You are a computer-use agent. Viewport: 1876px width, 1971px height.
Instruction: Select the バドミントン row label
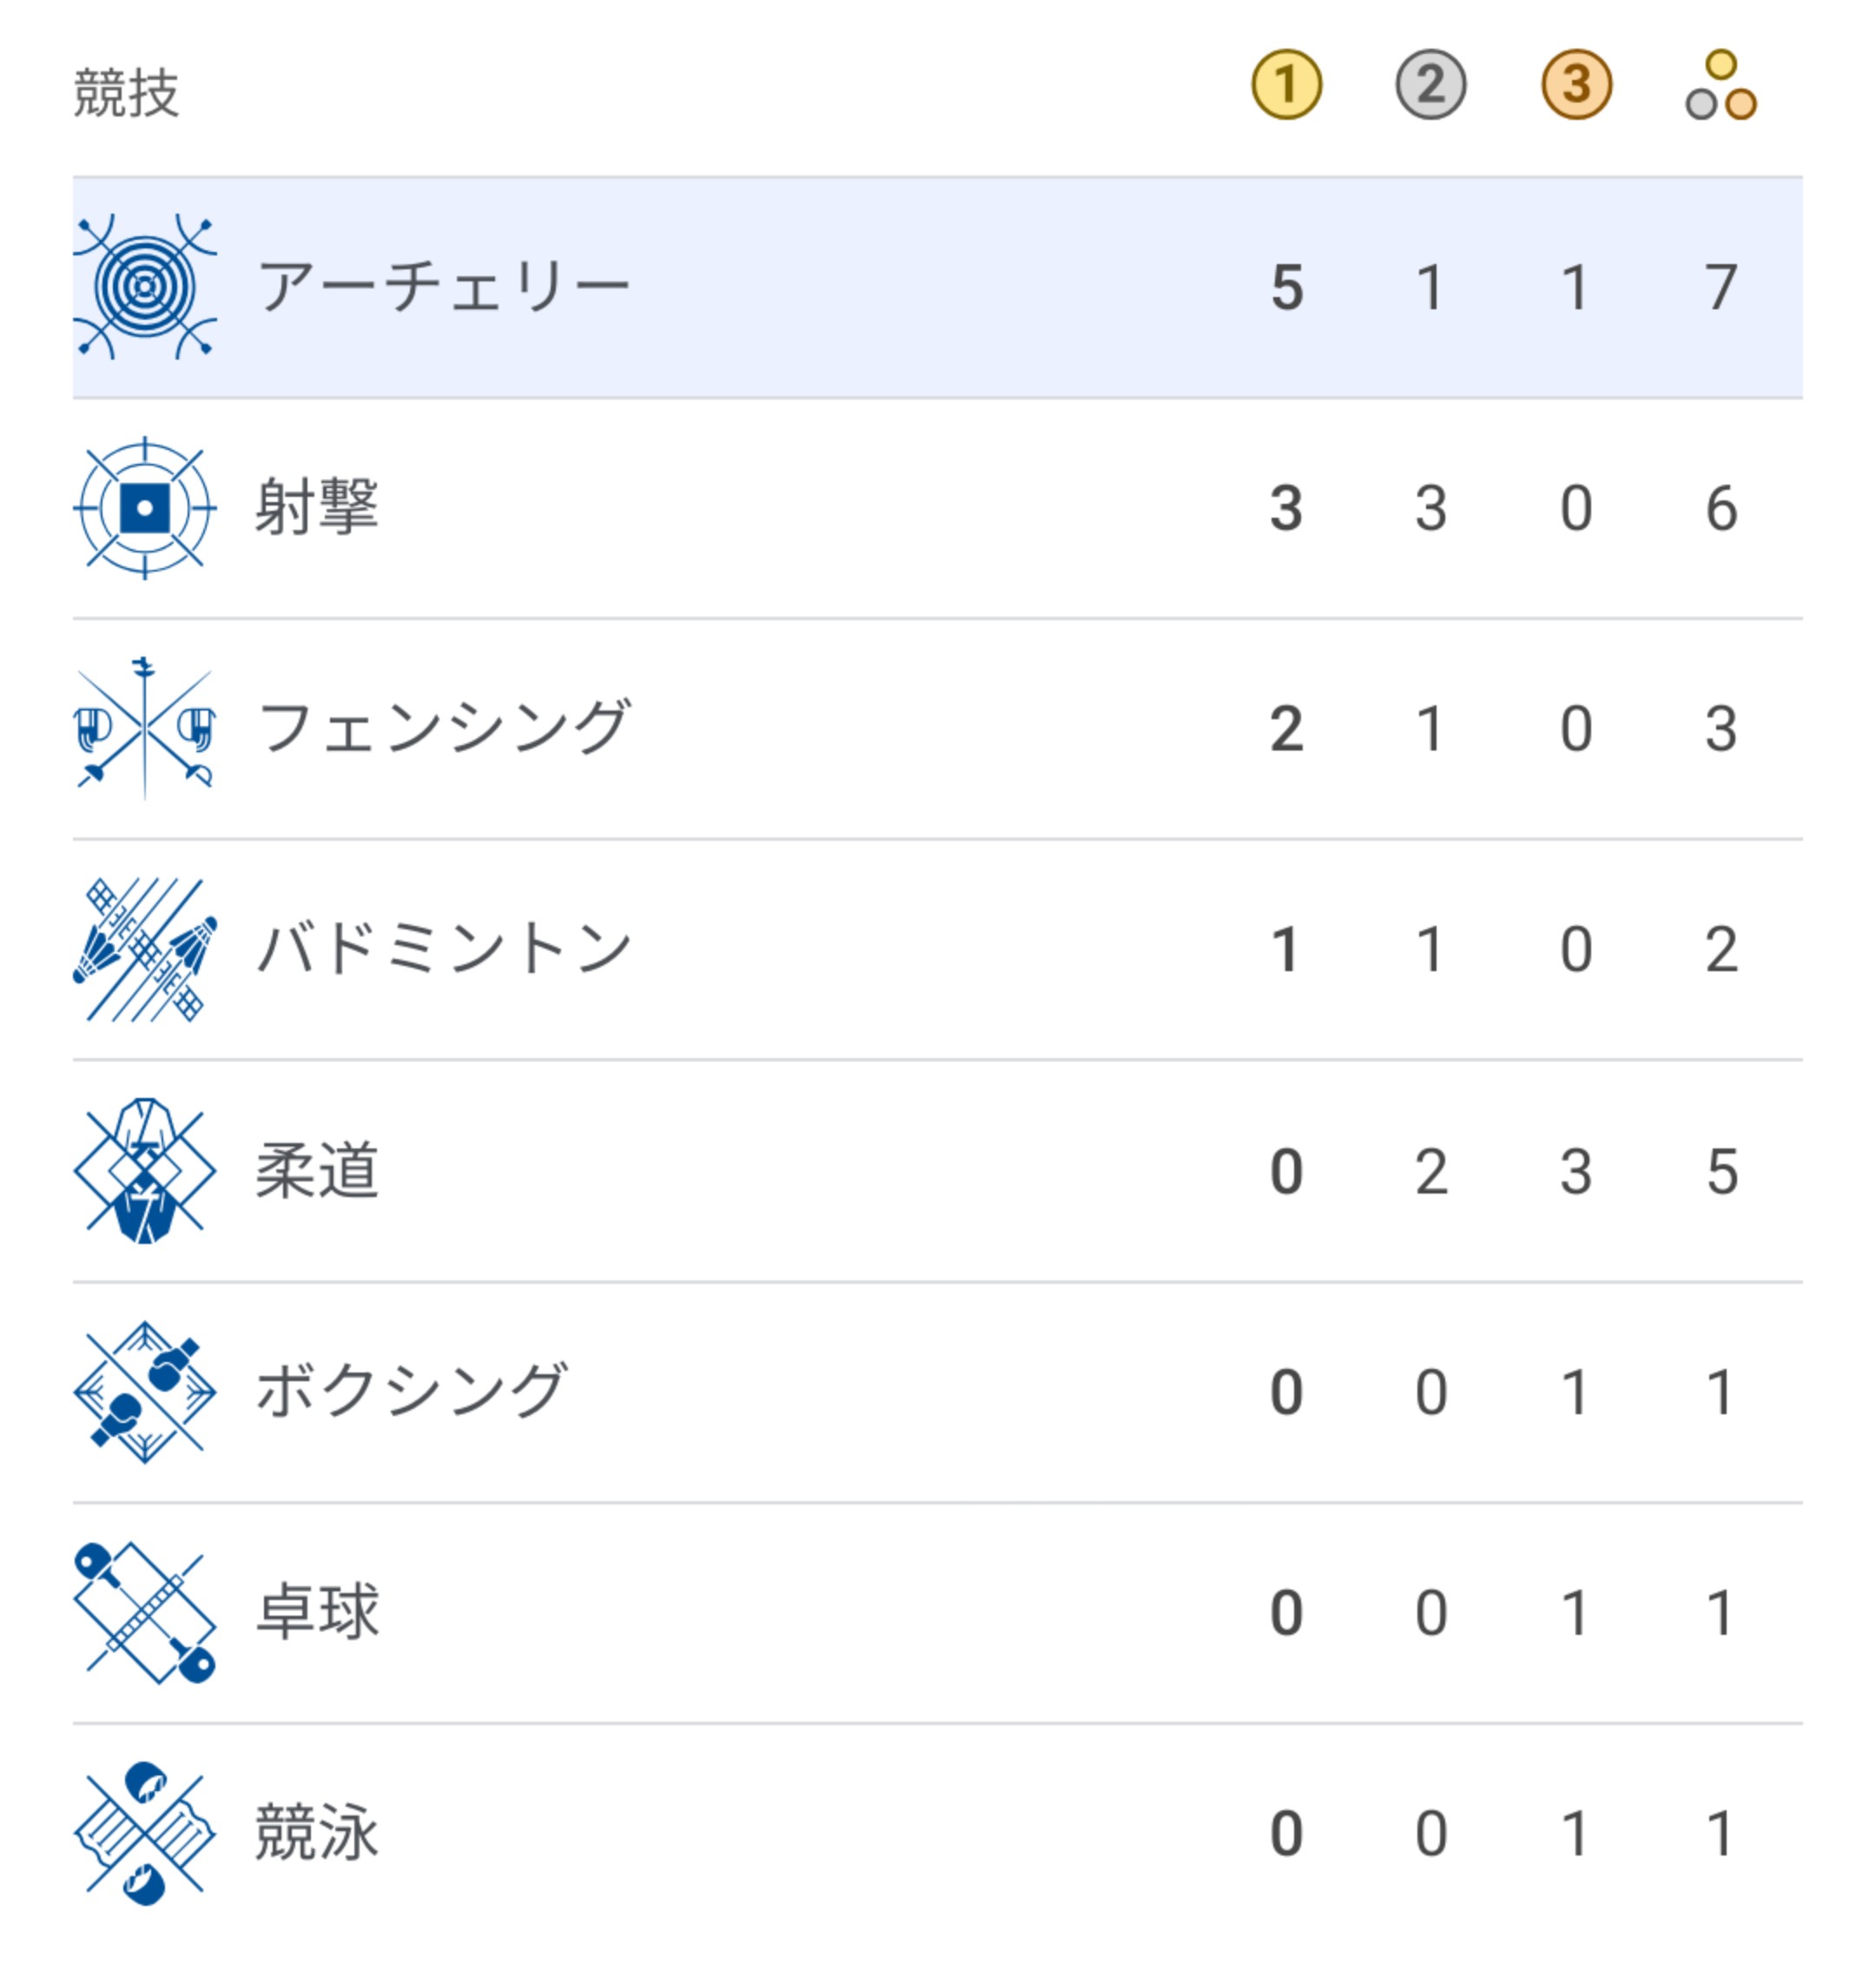[x=444, y=949]
